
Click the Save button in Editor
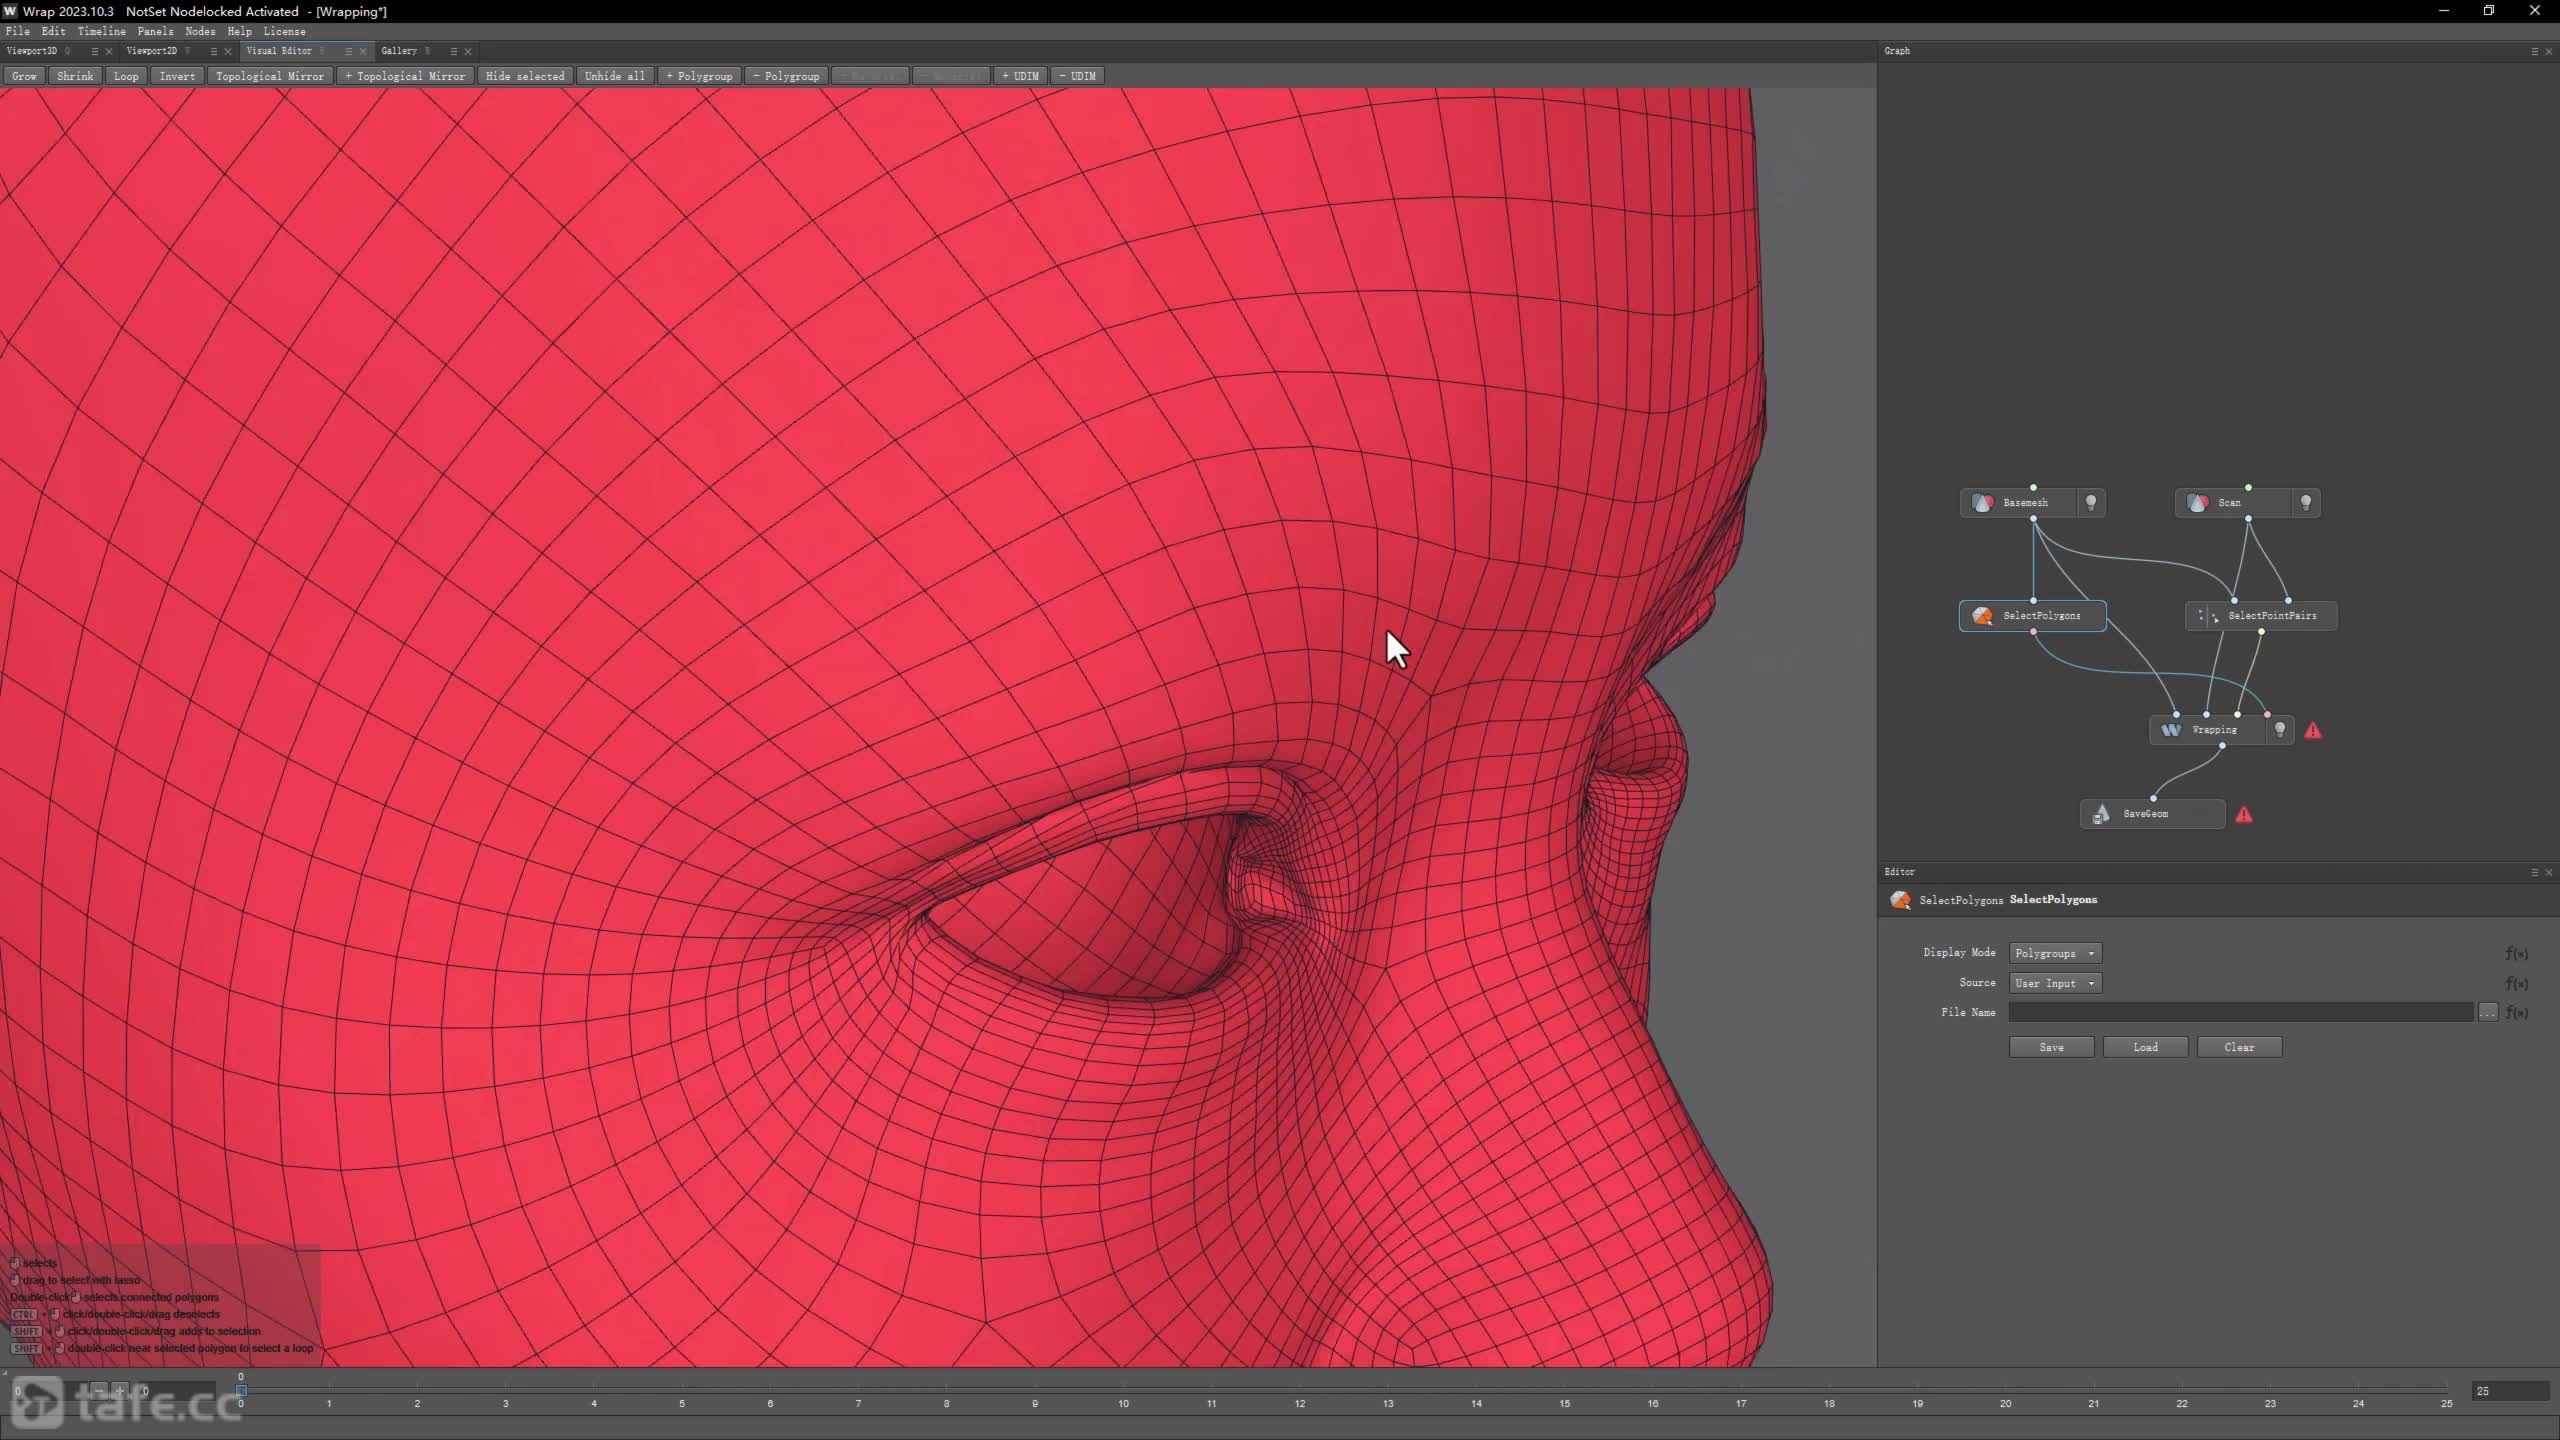[x=2052, y=1048]
